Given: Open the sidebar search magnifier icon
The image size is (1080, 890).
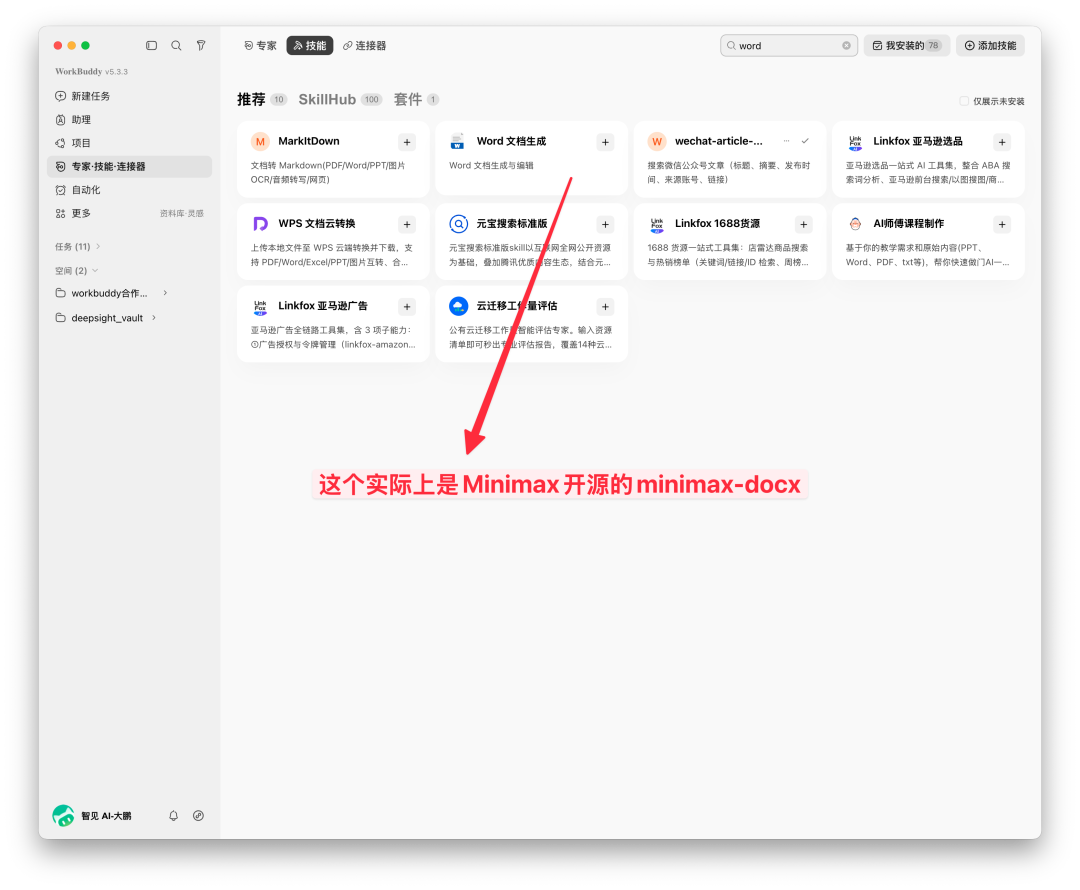Looking at the screenshot, I should [x=176, y=45].
